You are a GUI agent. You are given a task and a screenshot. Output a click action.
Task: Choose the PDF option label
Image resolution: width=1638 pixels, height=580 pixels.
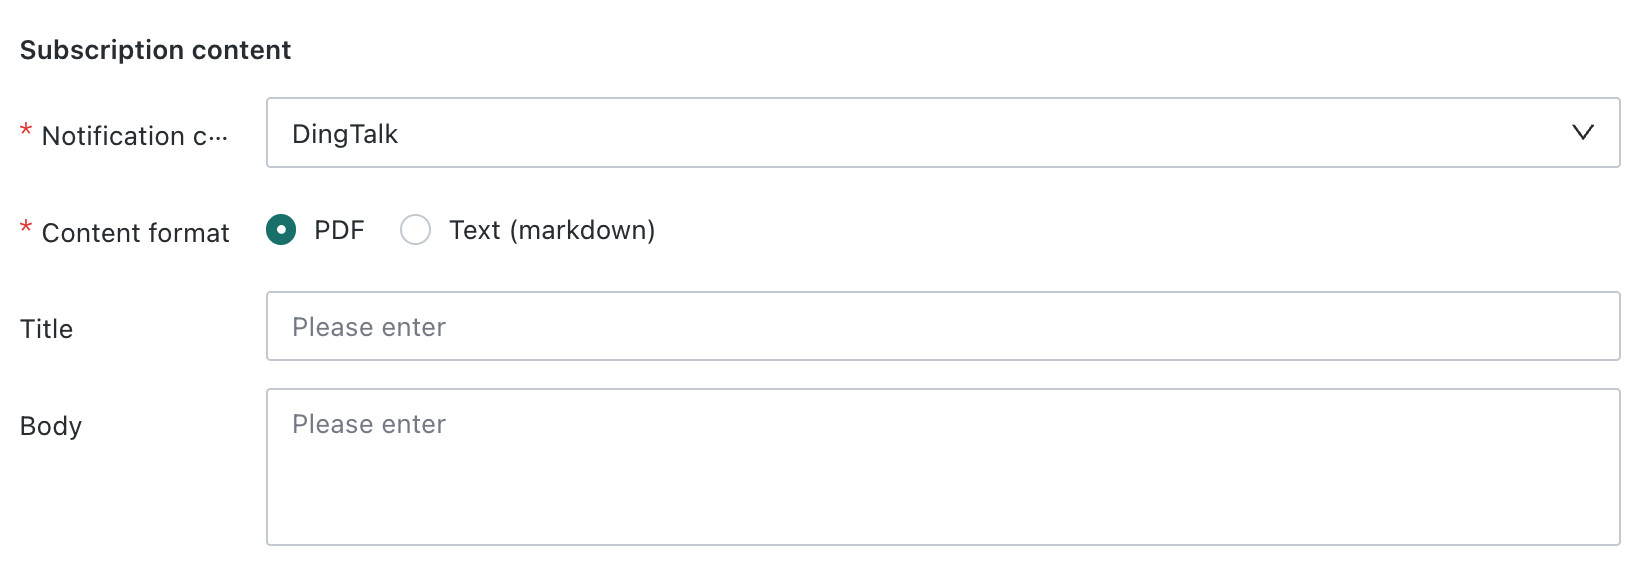click(339, 230)
